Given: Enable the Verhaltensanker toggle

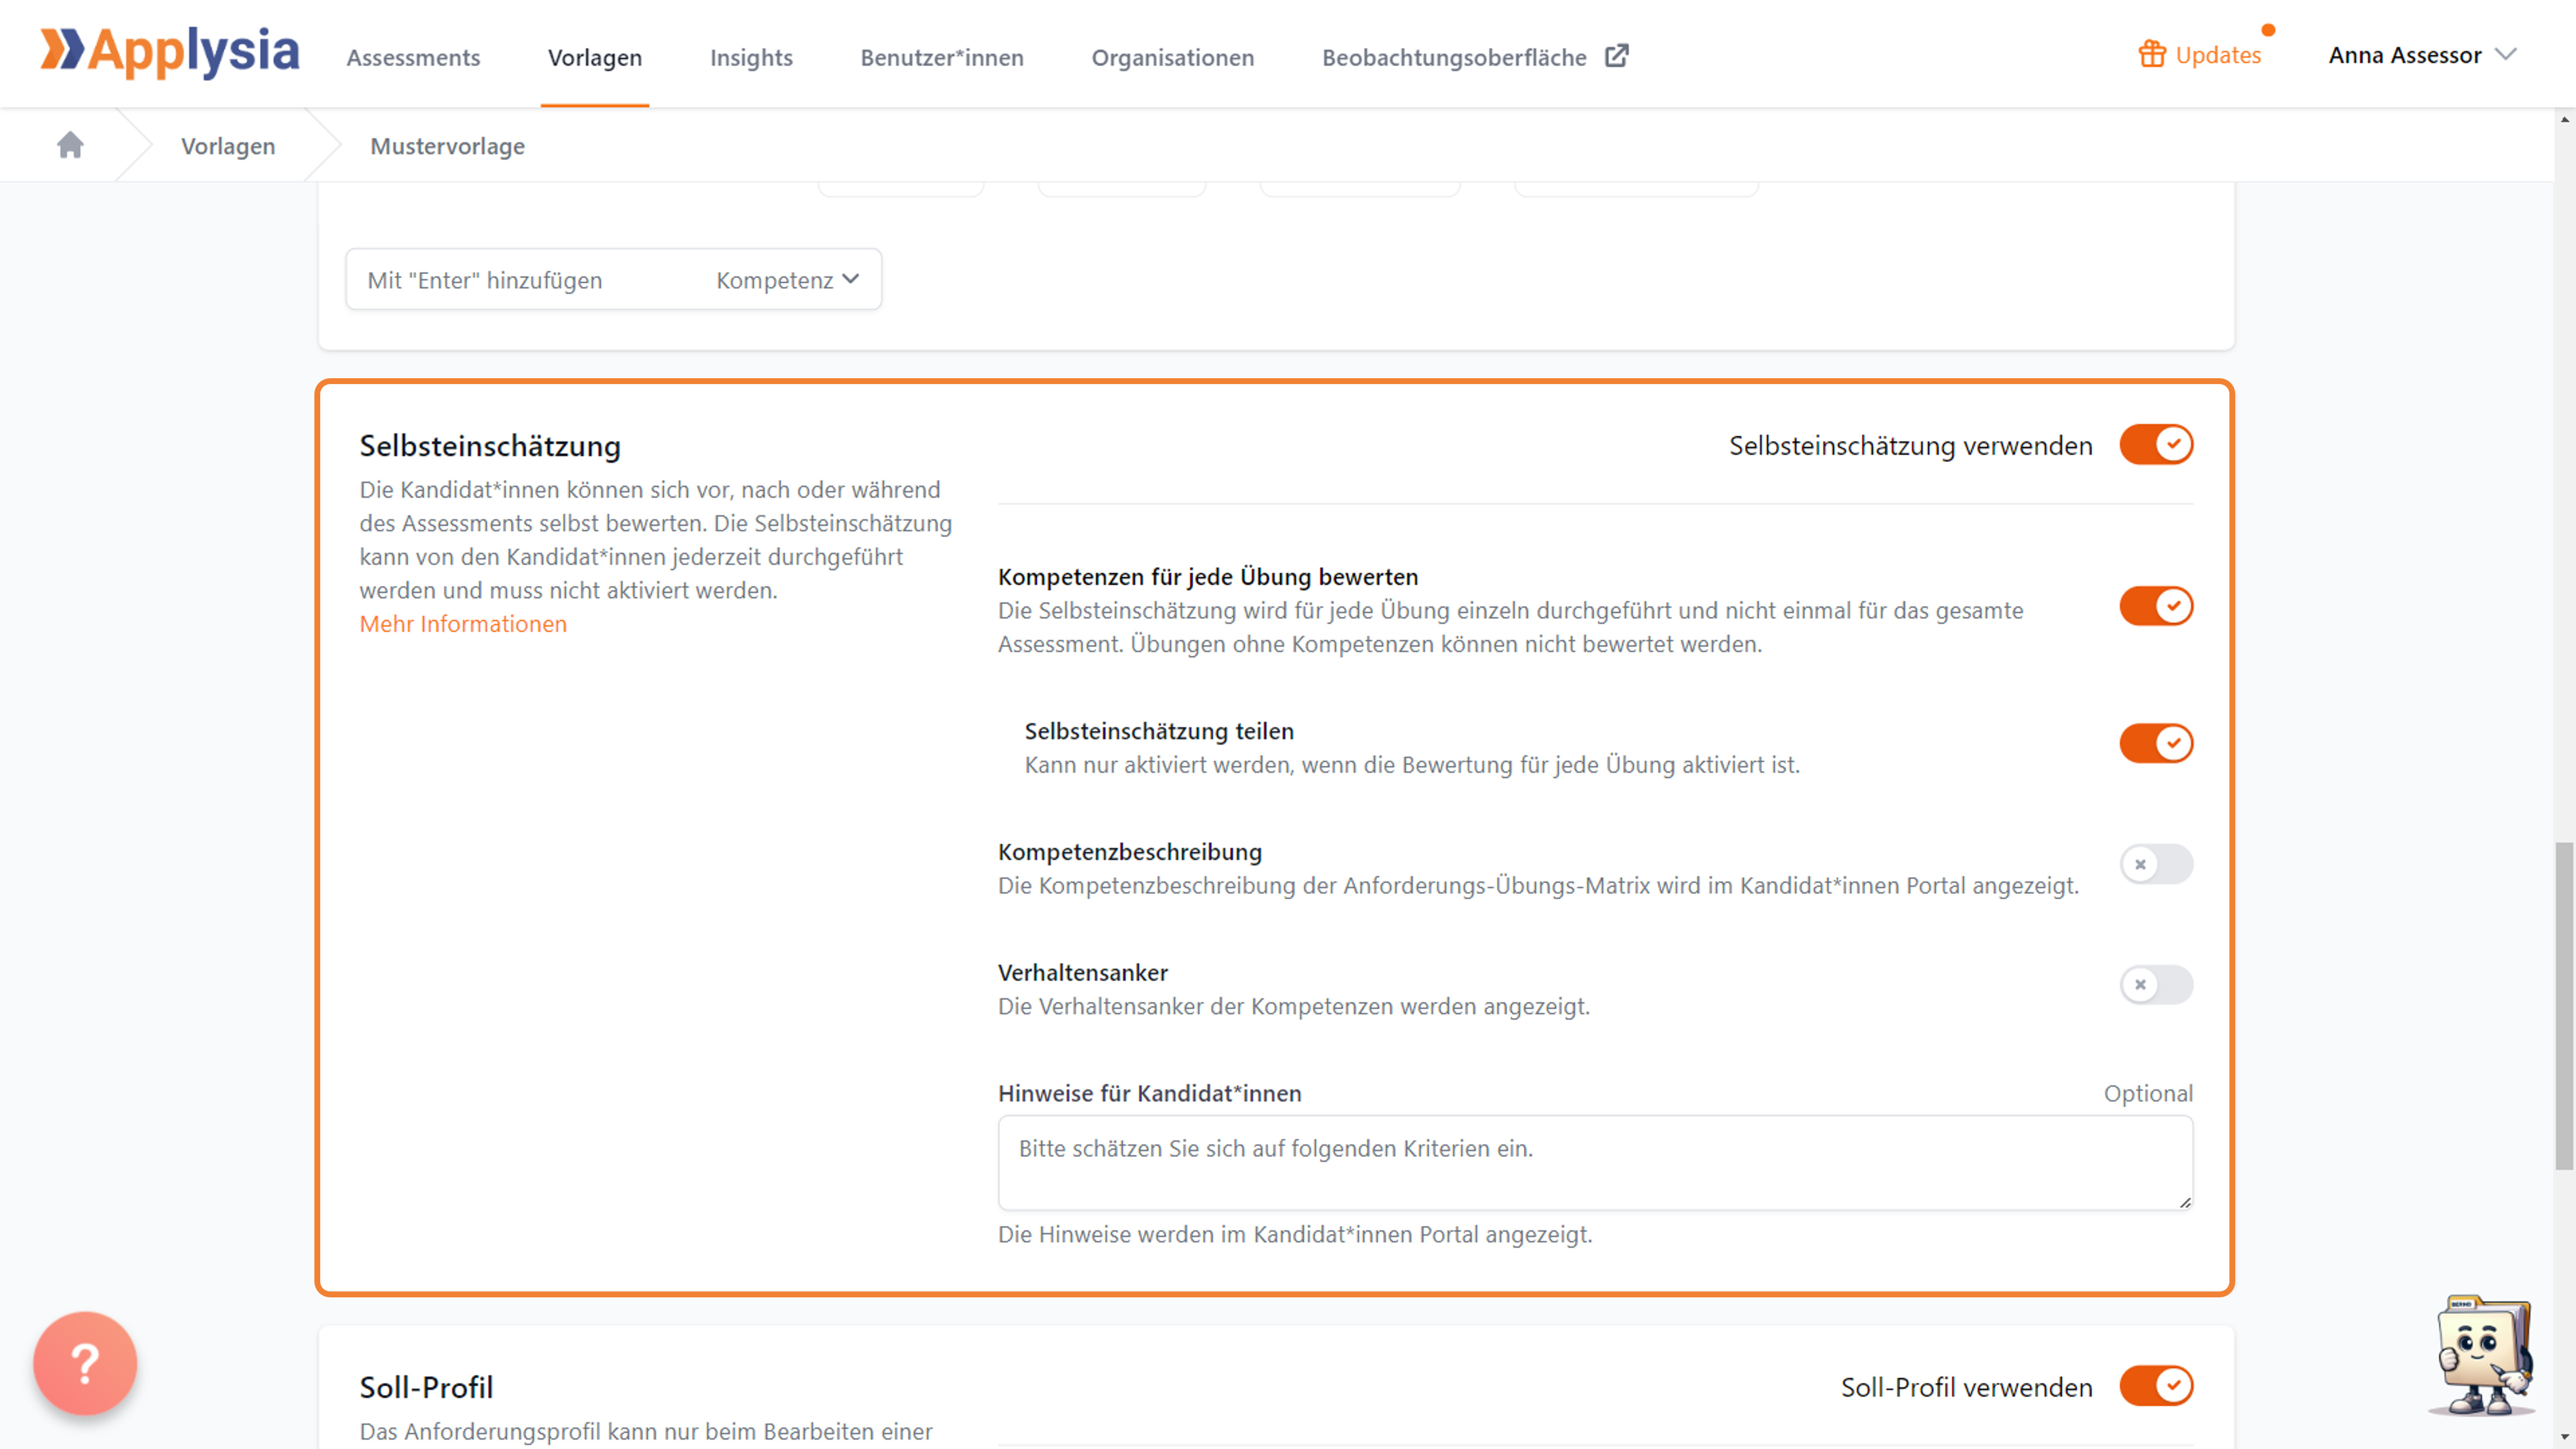Looking at the screenshot, I should pos(2156,985).
